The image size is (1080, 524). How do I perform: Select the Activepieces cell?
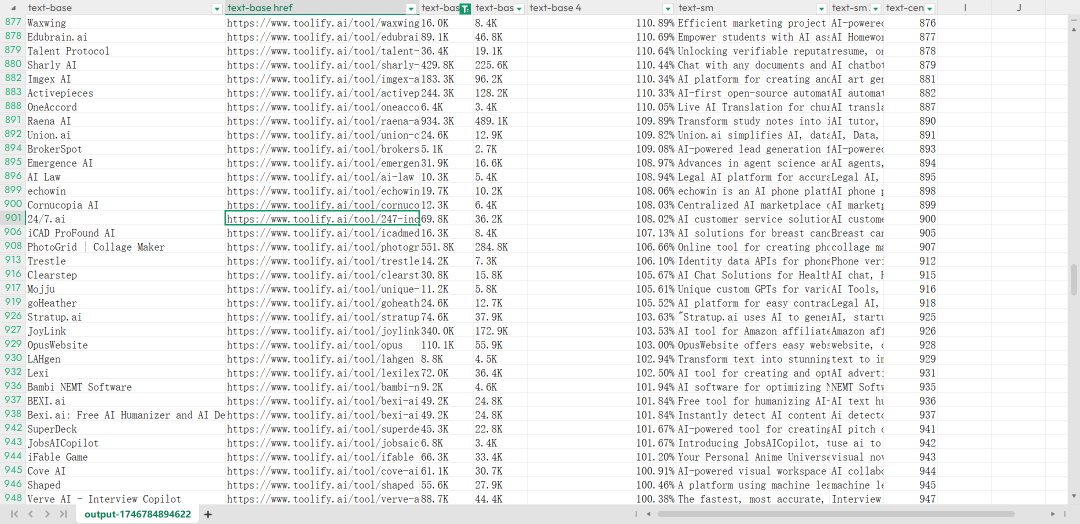click(x=125, y=93)
